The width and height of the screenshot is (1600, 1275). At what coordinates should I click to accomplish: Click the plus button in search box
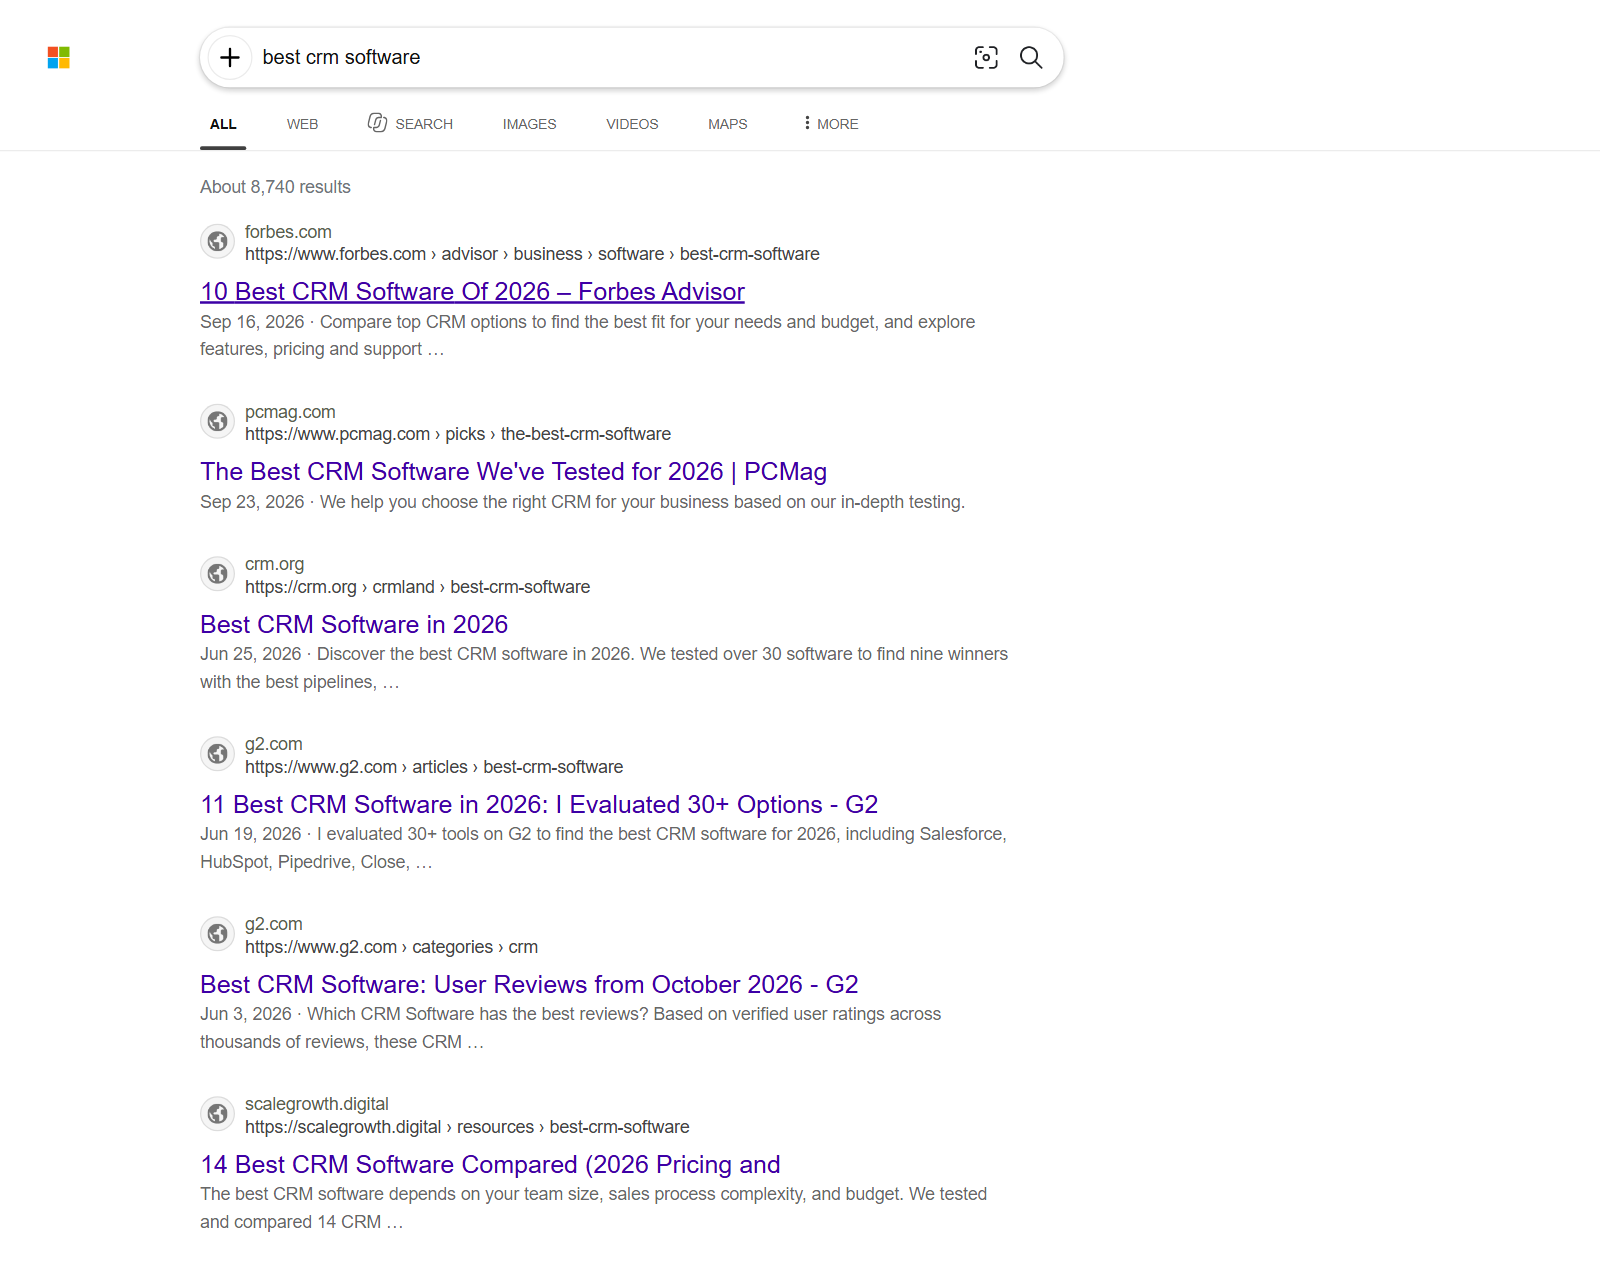[x=230, y=58]
